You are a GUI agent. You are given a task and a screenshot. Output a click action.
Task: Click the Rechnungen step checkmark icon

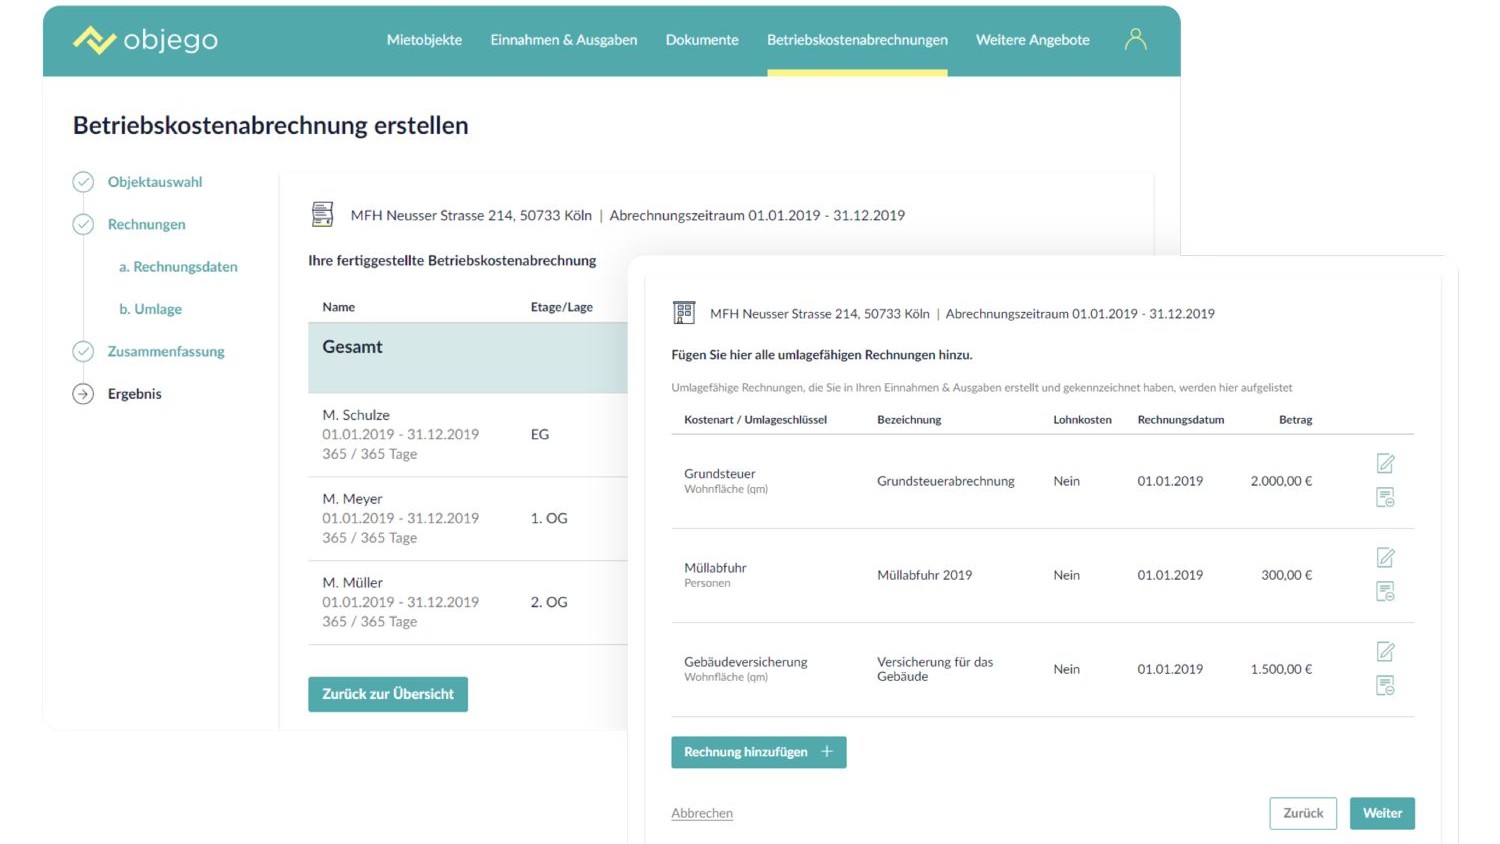pyautogui.click(x=83, y=224)
